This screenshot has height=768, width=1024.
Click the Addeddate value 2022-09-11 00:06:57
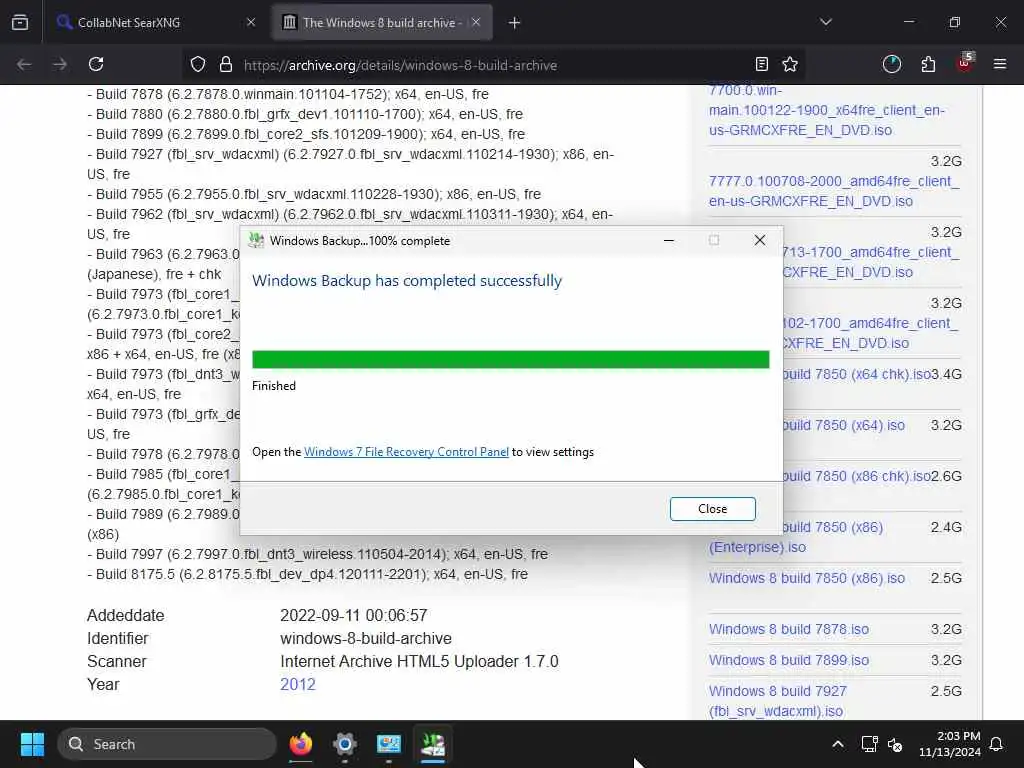[353, 615]
